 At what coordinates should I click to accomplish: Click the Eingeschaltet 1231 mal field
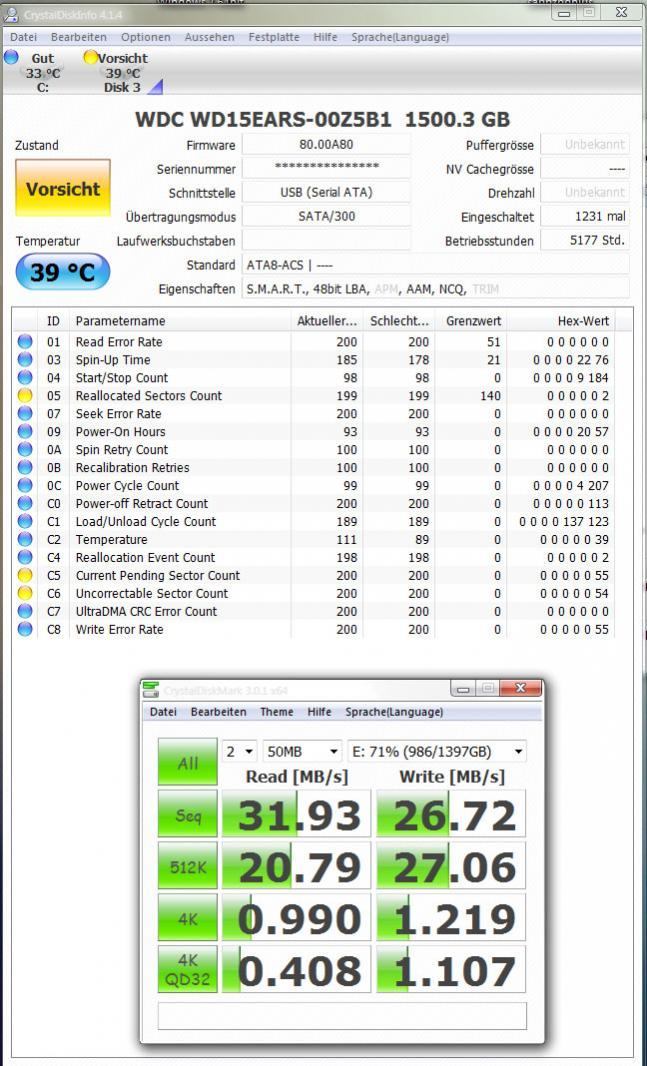pyautogui.click(x=585, y=216)
